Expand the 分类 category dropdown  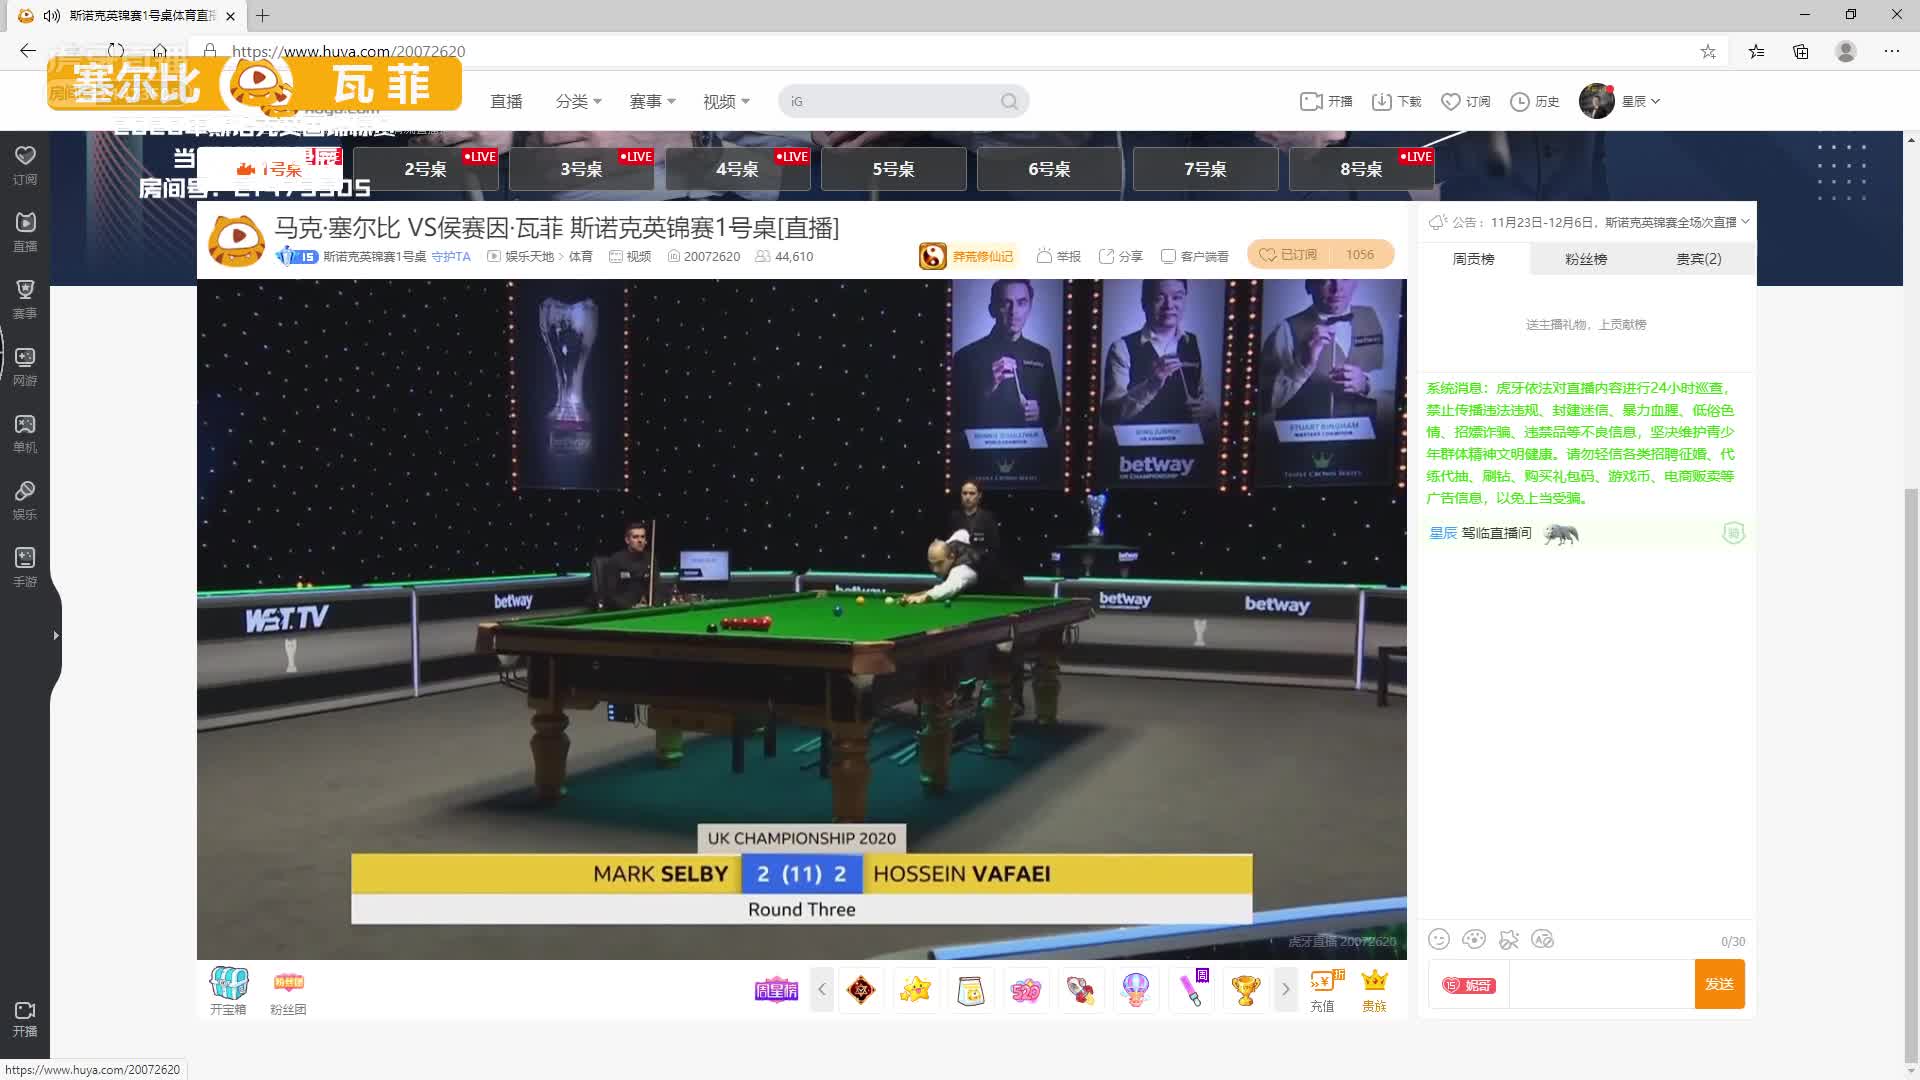(x=579, y=101)
